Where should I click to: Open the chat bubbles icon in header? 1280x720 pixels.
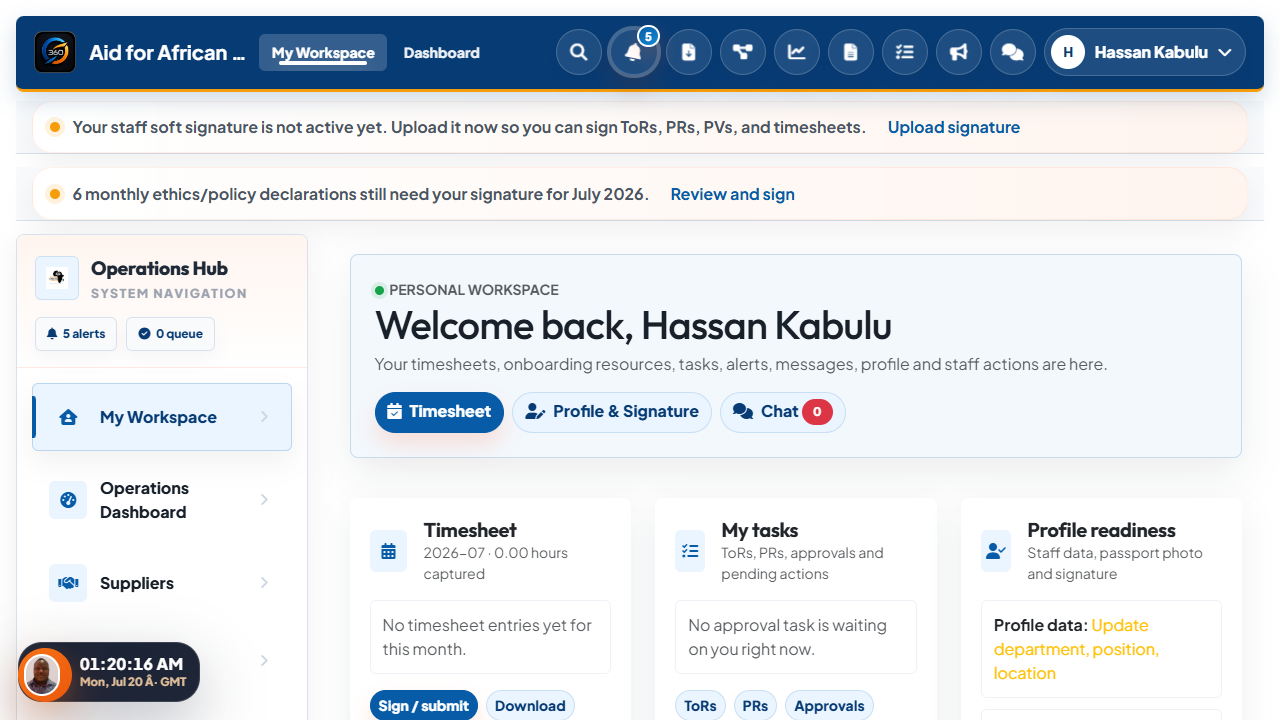coord(1013,52)
